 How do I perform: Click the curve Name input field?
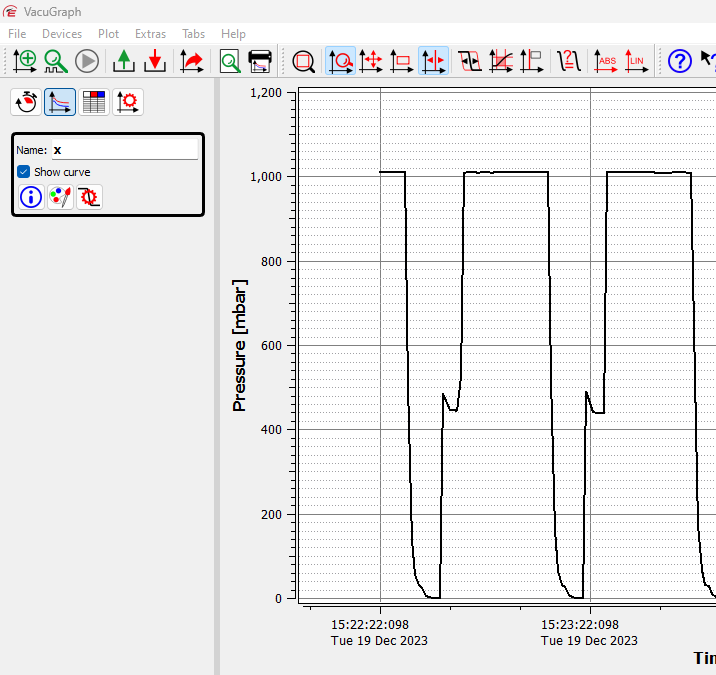pos(125,150)
